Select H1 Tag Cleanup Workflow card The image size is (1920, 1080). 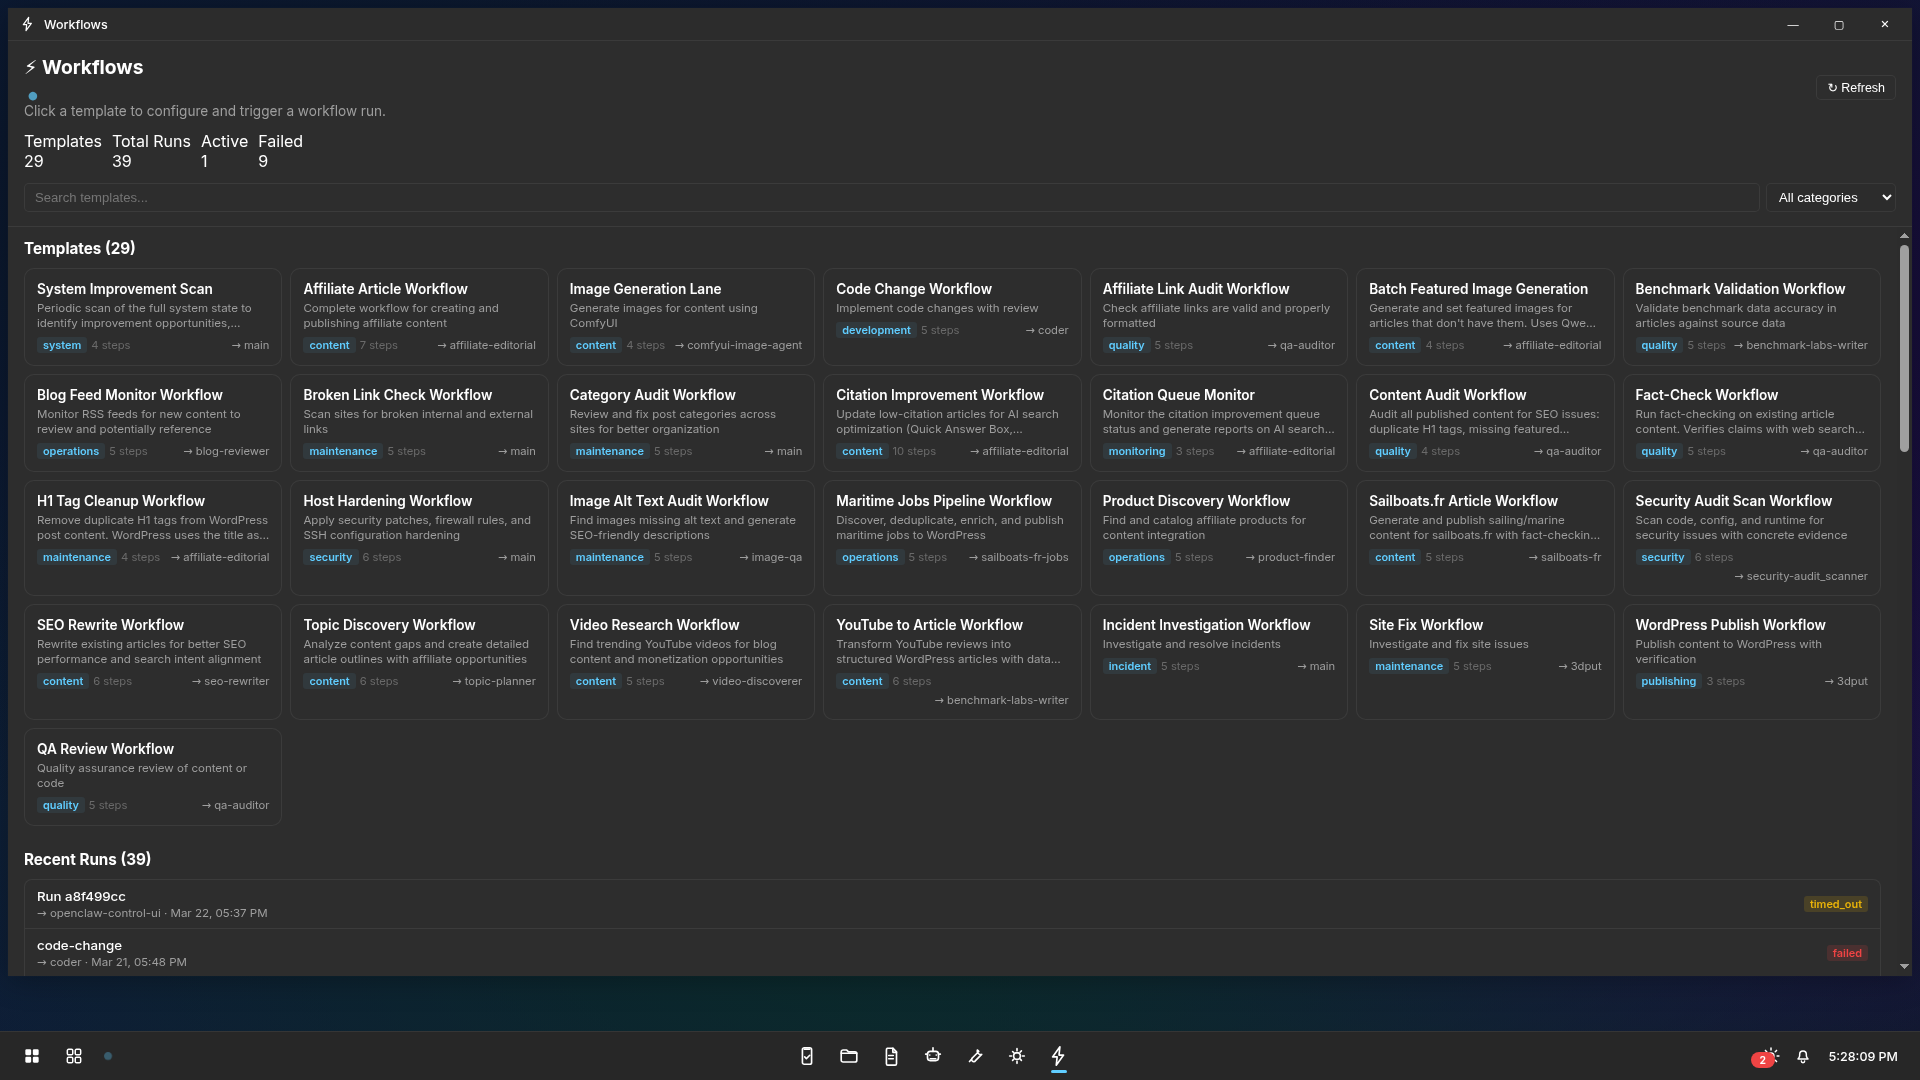coord(153,538)
